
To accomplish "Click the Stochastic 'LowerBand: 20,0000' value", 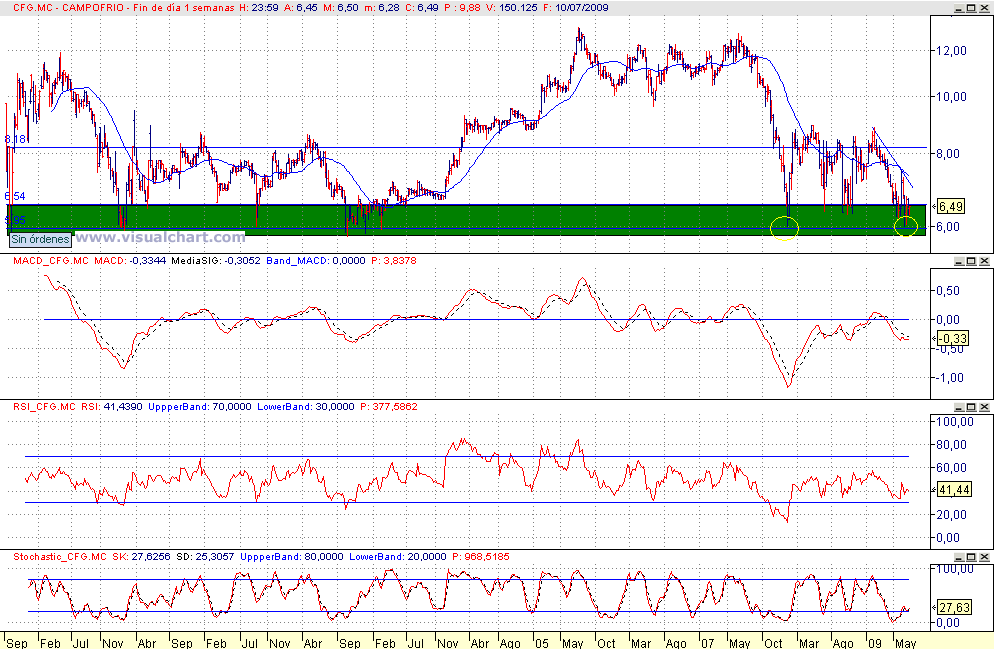I will [397, 556].
